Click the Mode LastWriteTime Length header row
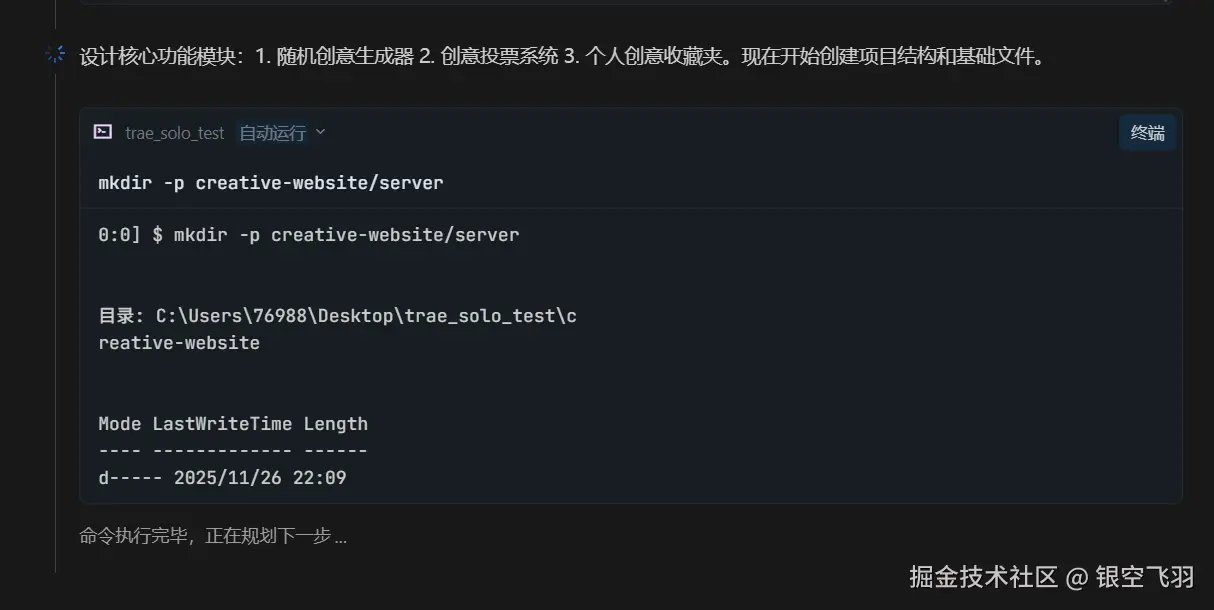 click(x=233, y=424)
